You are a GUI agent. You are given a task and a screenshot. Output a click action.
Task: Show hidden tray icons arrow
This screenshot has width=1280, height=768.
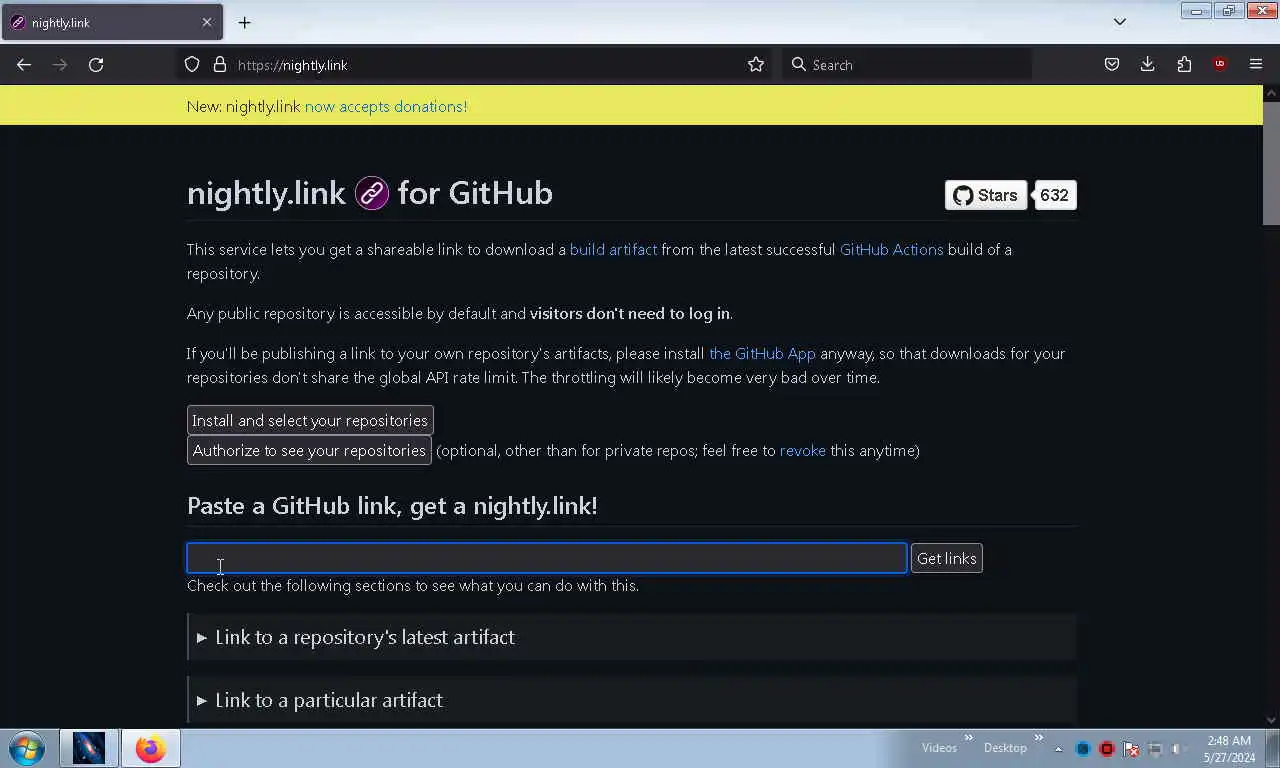(1058, 749)
